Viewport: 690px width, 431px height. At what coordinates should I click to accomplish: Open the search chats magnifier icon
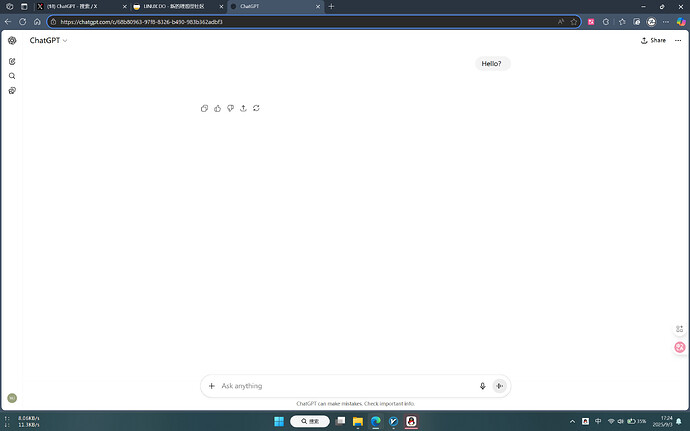[x=12, y=76]
